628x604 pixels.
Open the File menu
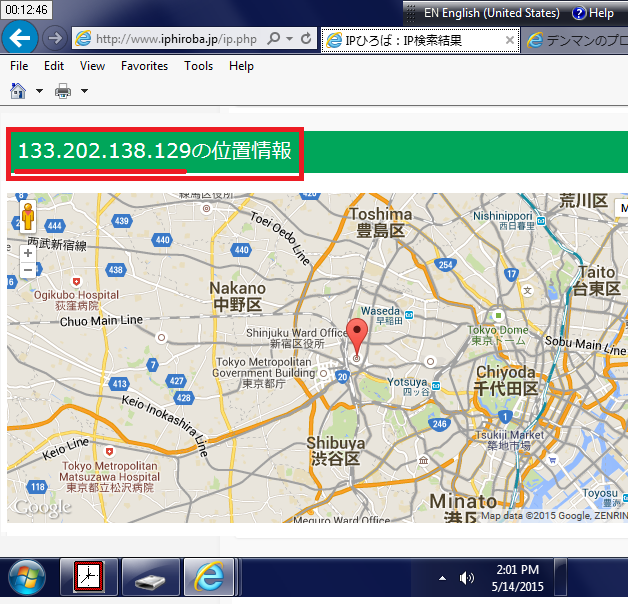click(x=19, y=66)
